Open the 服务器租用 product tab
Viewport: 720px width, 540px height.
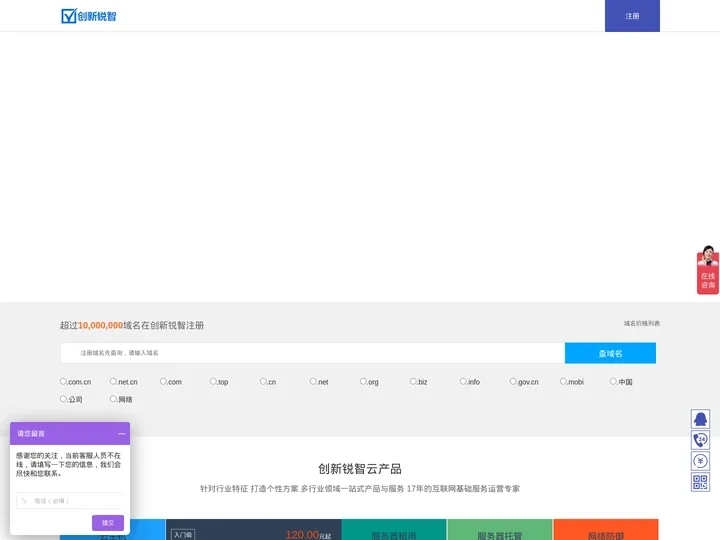point(394,530)
